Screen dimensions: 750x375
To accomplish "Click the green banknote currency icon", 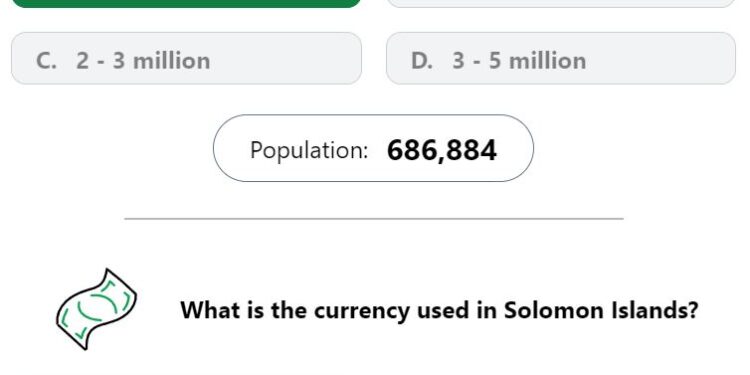I will pyautogui.click(x=97, y=309).
